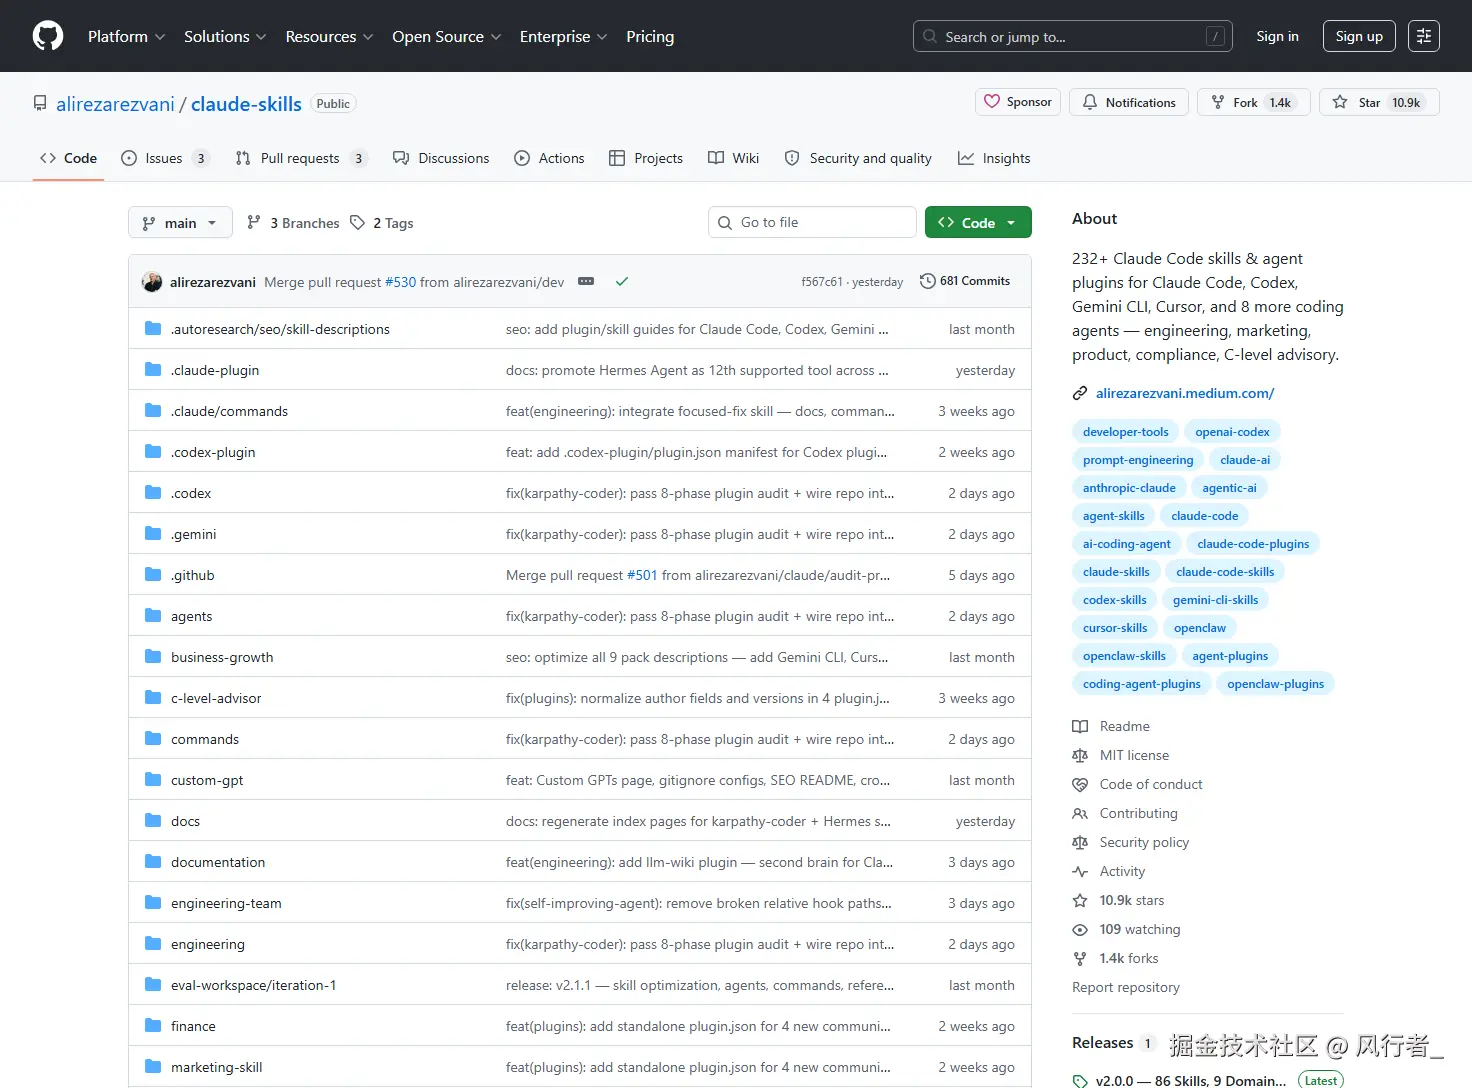
Task: Click the eye icon beside 109 watching
Action: (1080, 929)
